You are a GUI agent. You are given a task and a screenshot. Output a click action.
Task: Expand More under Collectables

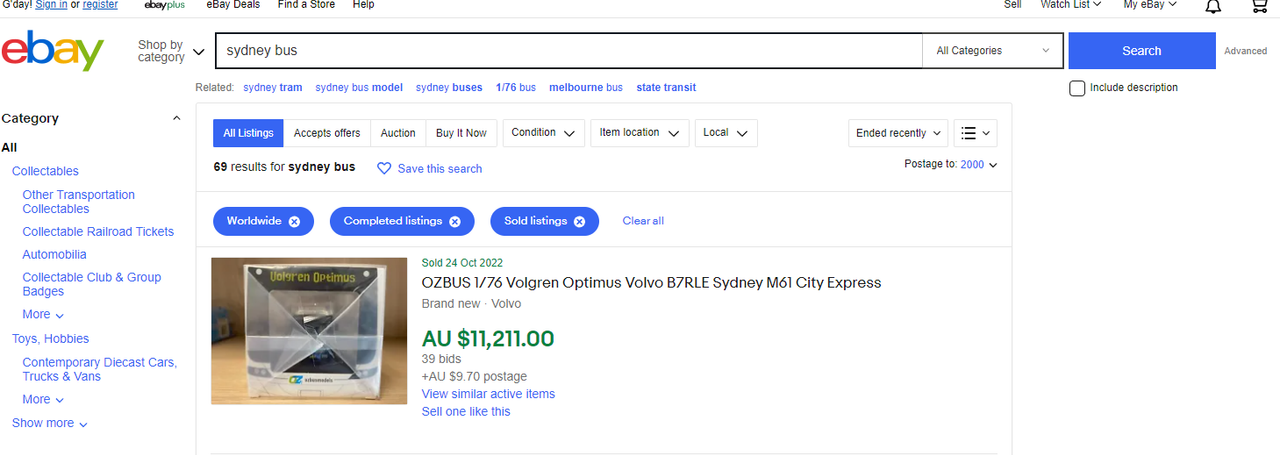click(43, 315)
